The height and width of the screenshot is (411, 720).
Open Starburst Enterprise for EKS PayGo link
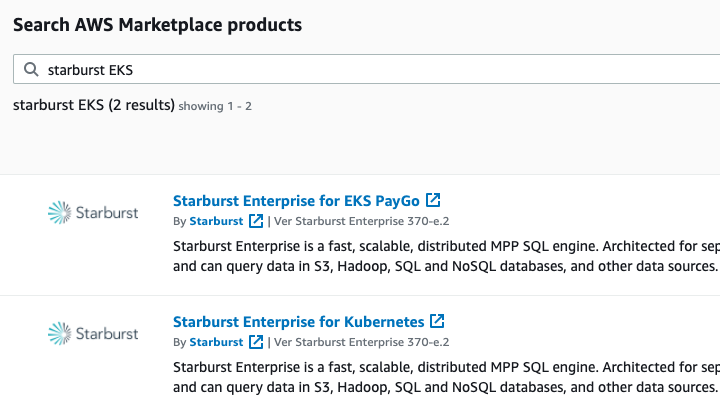(x=296, y=201)
